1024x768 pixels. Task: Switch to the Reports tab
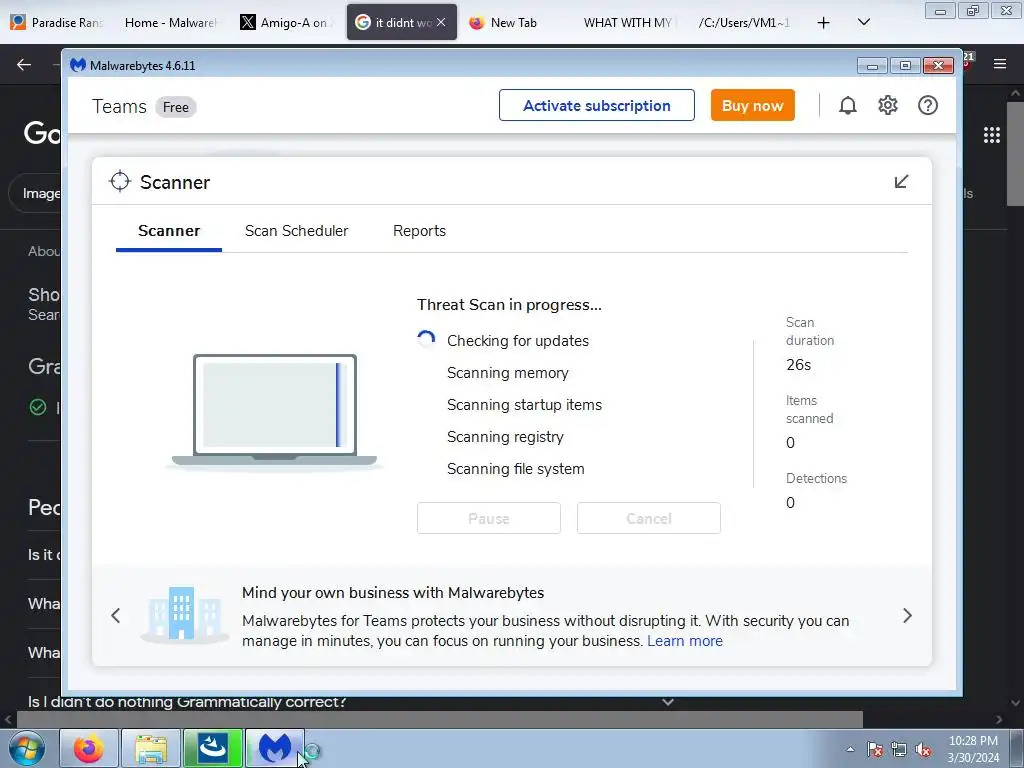point(419,231)
